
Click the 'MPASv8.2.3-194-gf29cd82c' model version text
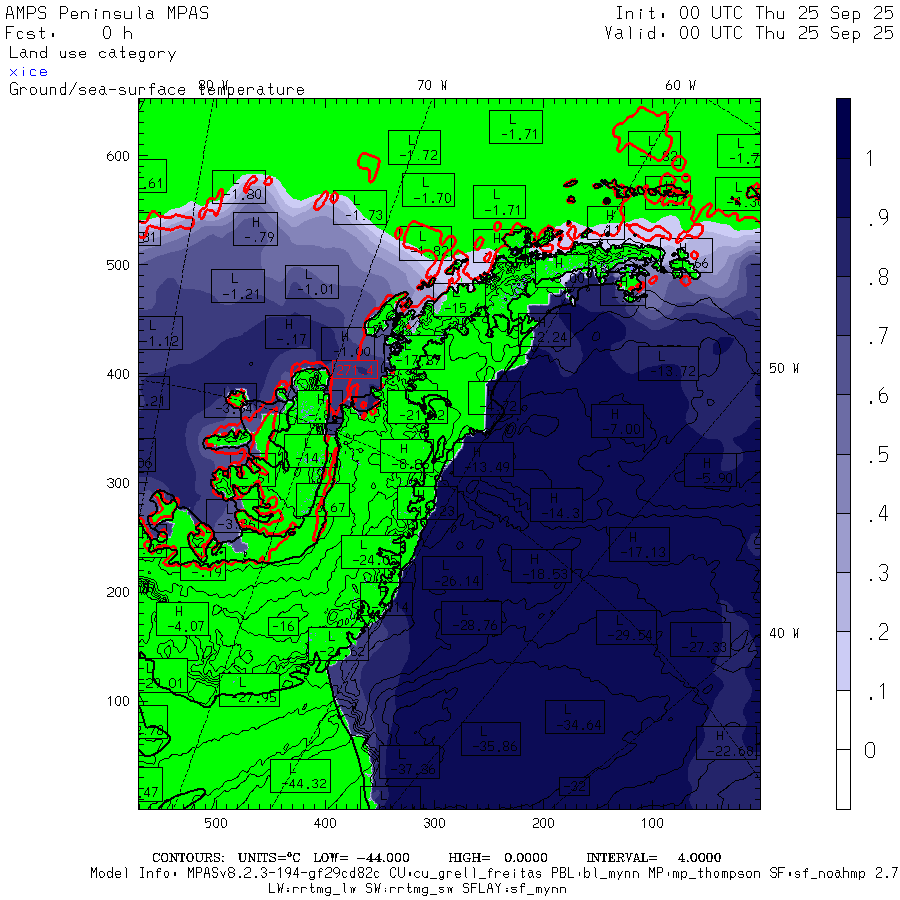point(283,874)
